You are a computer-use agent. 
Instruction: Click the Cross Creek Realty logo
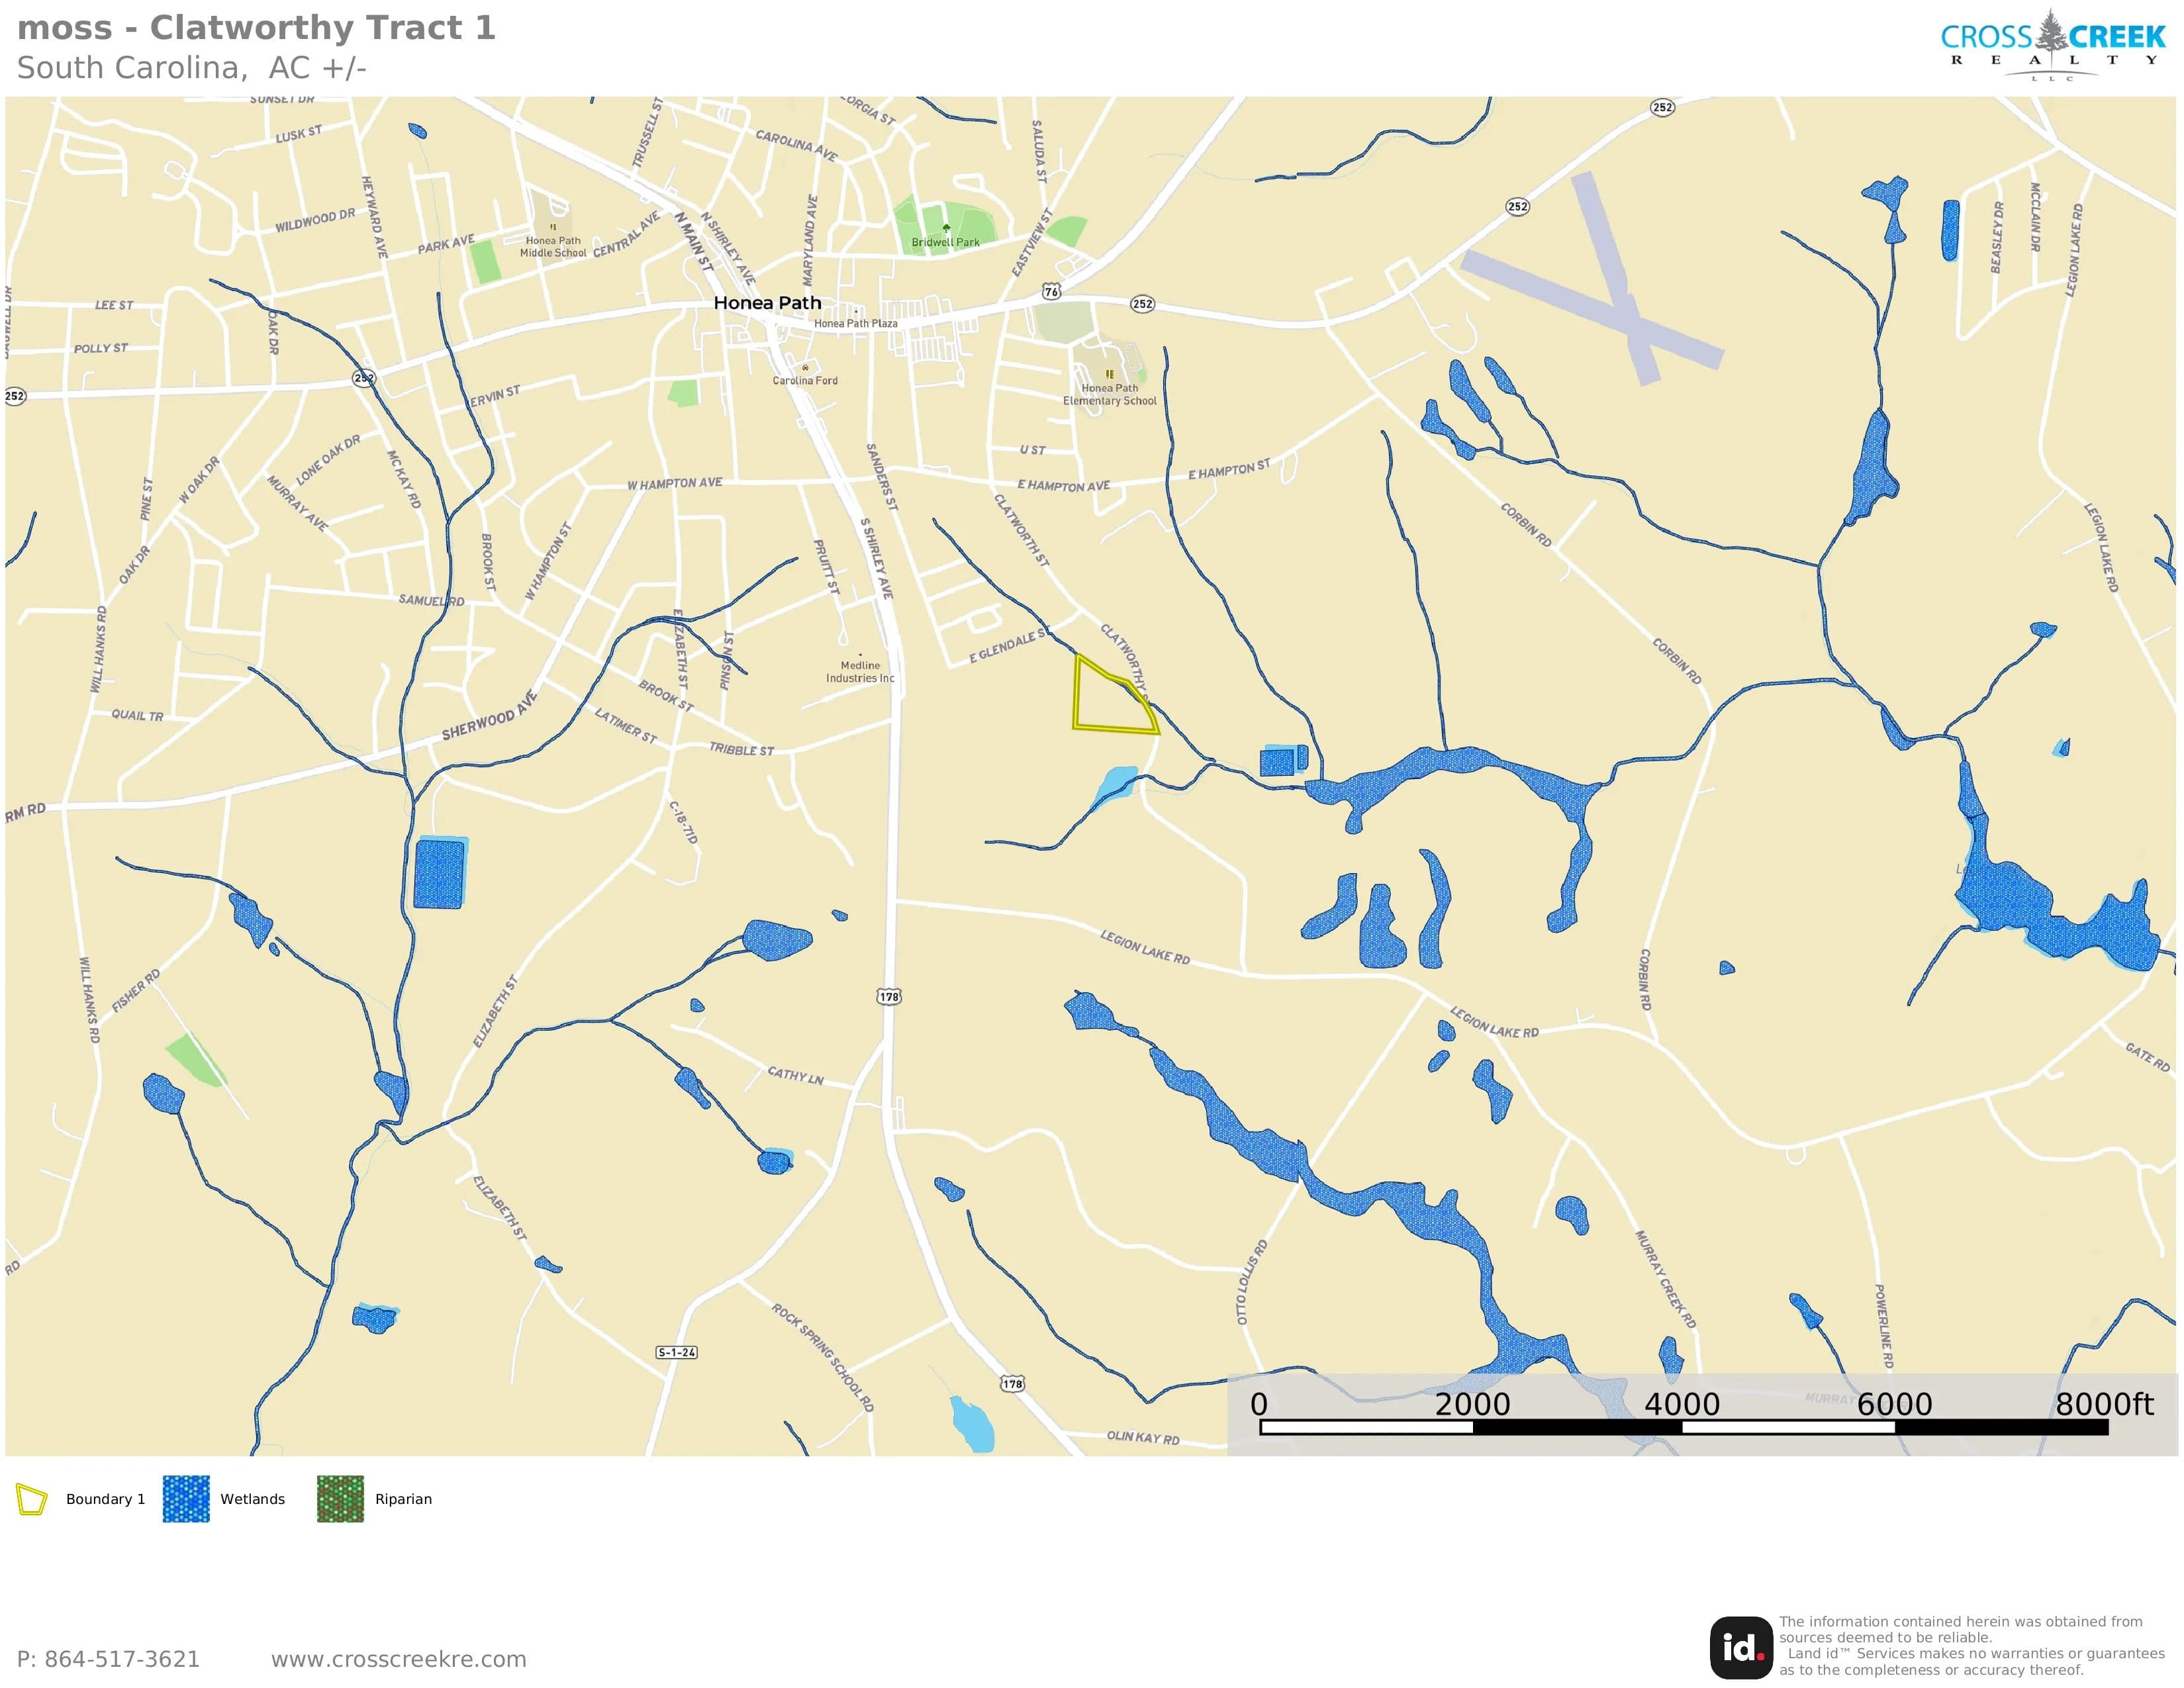pos(2053,45)
